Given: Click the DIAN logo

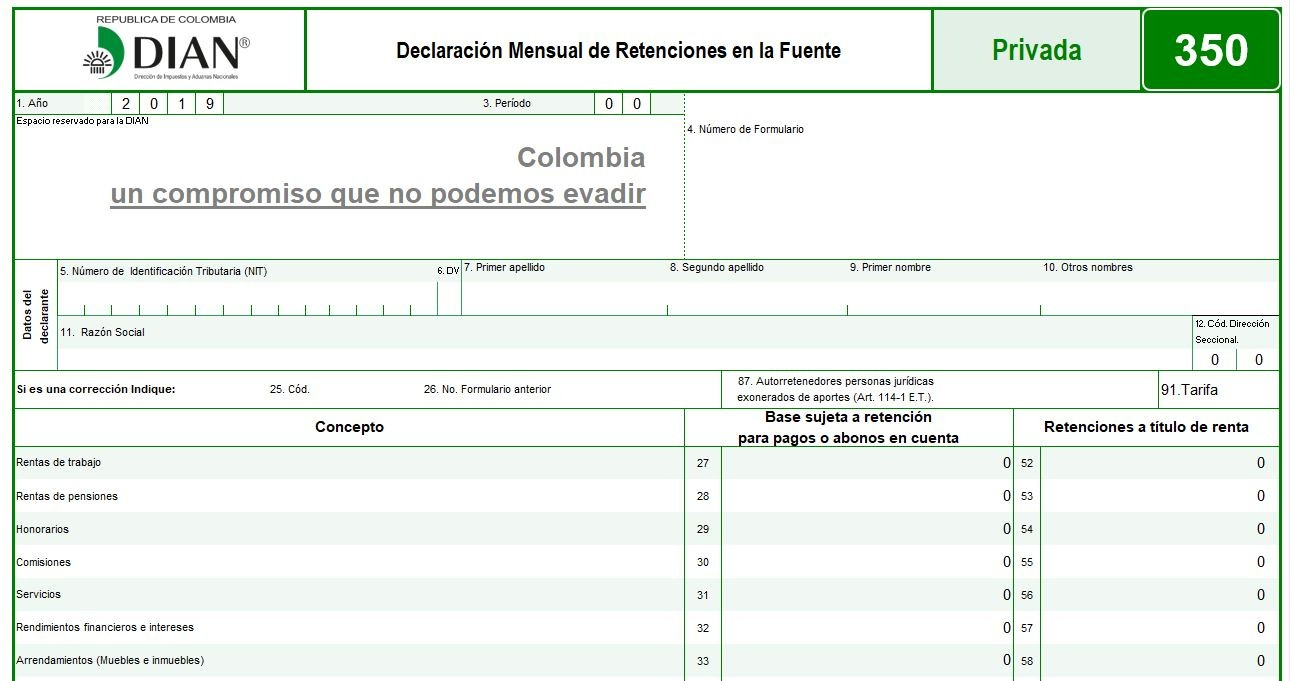Looking at the screenshot, I should [166, 52].
